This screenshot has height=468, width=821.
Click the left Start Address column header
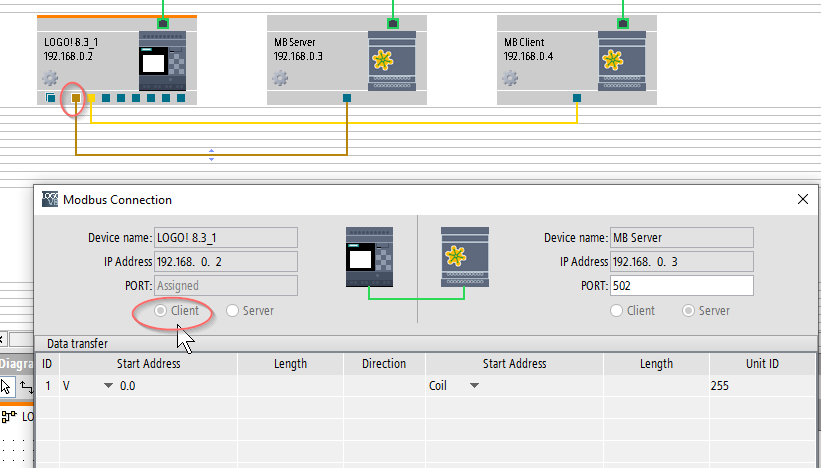point(148,364)
